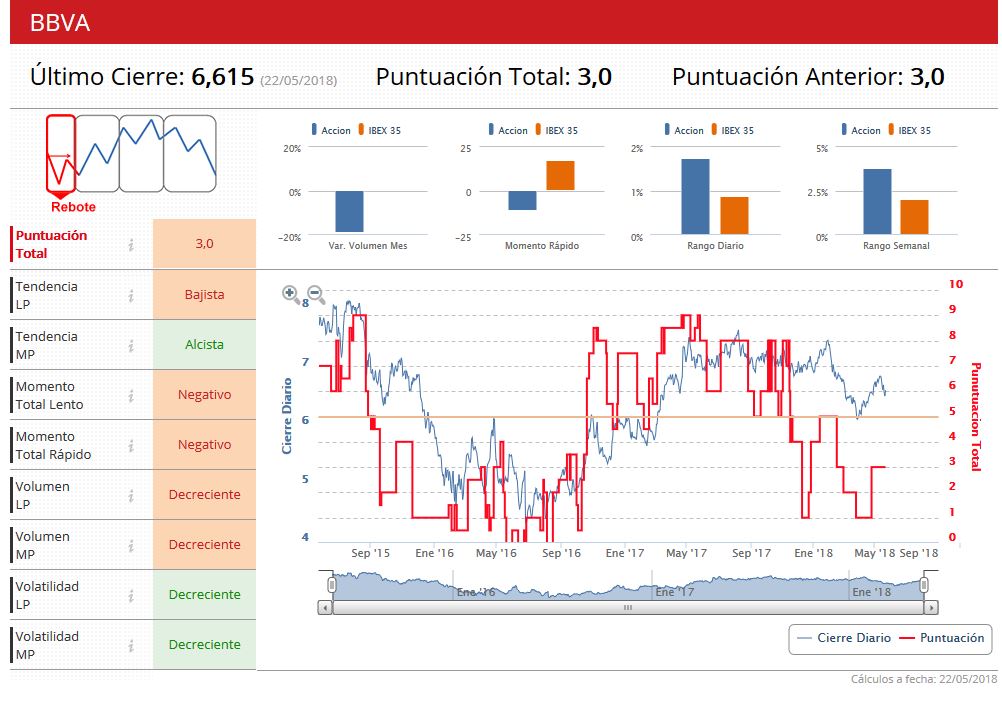Click the Ene '17 marker in navigator
This screenshot has width=1002, height=706.
click(674, 592)
